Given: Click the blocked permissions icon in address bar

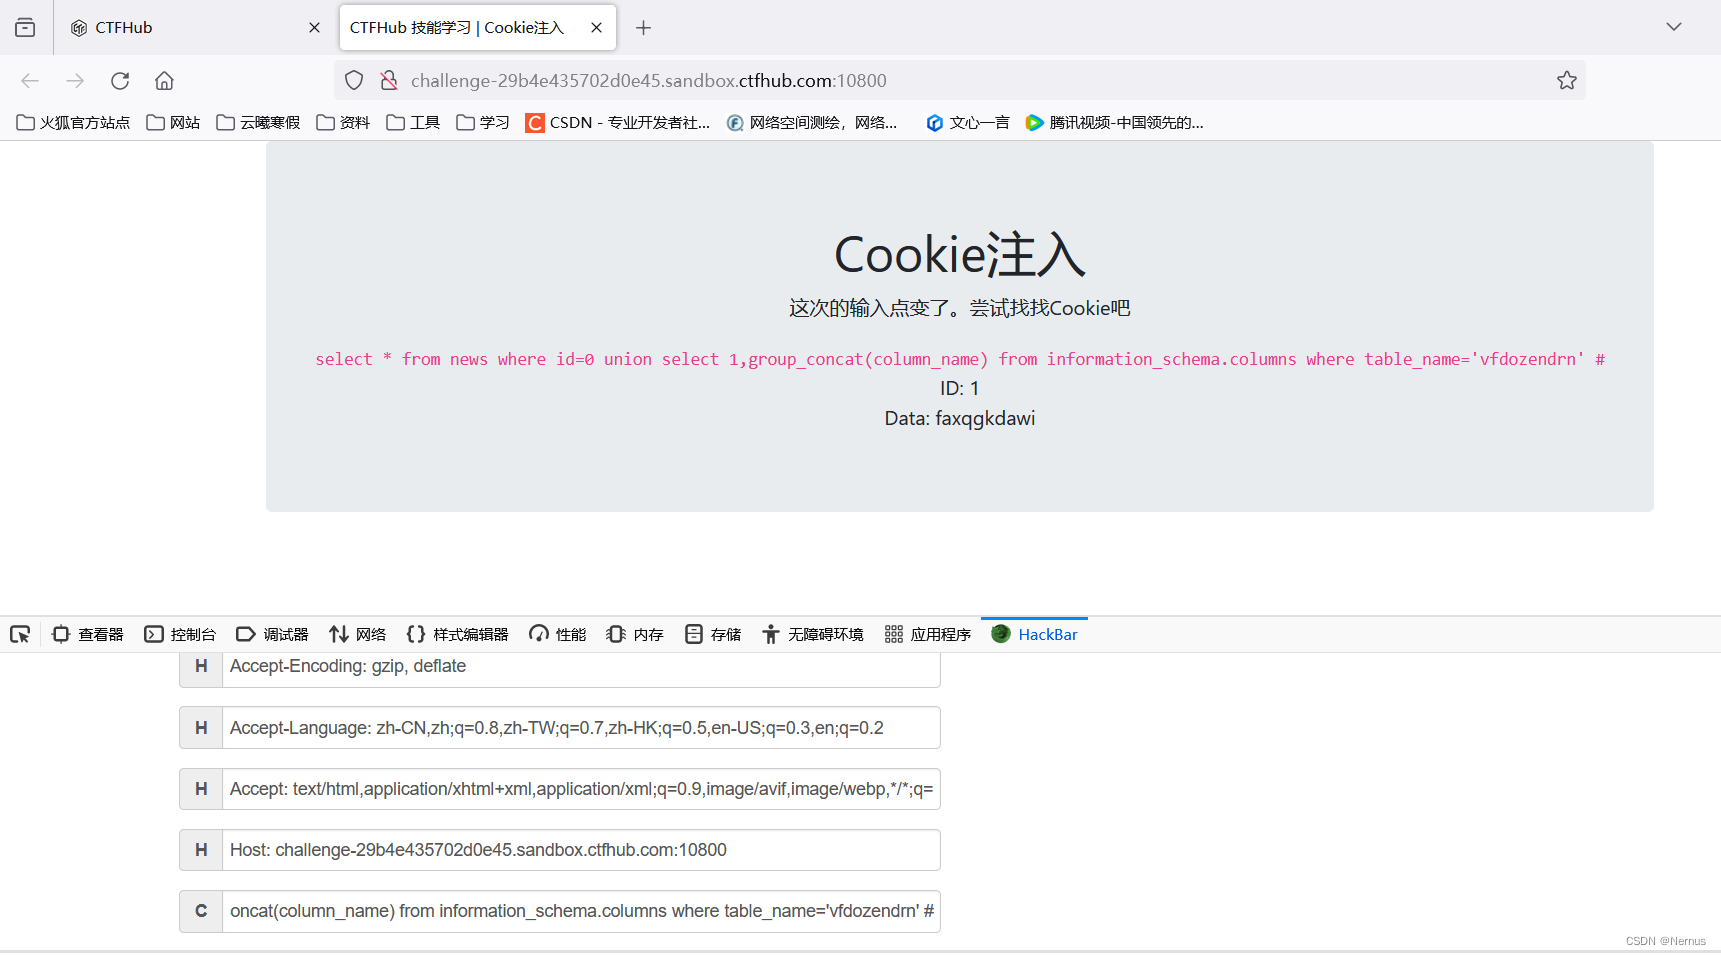Looking at the screenshot, I should (x=389, y=80).
